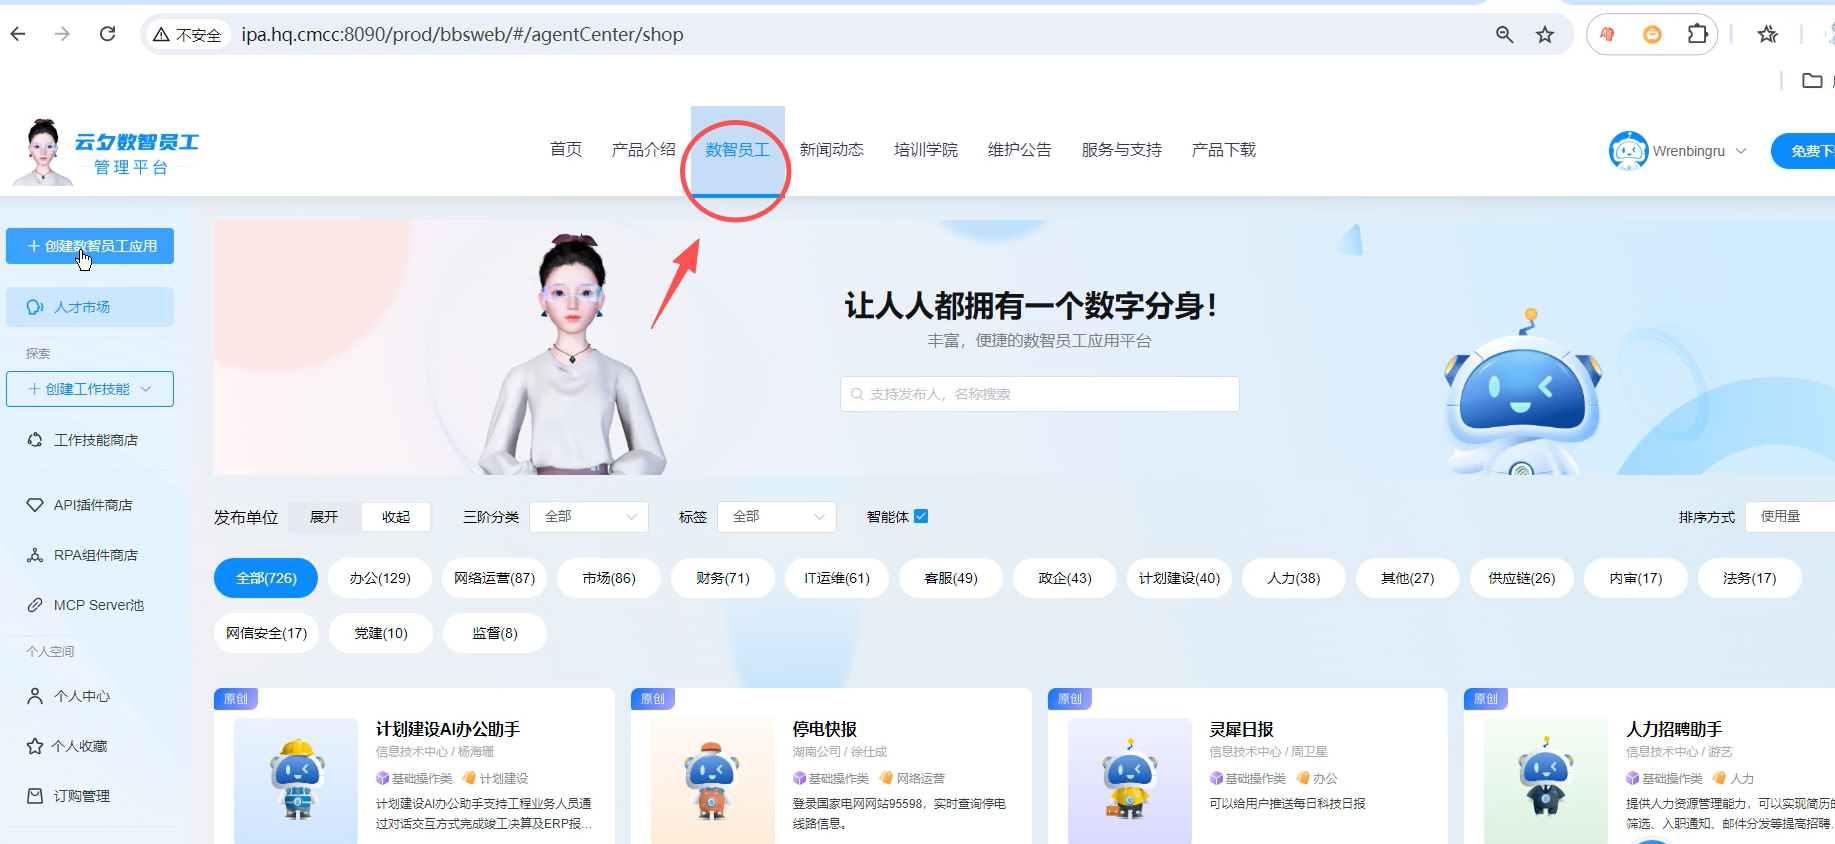This screenshot has width=1835, height=844.
Task: Click 展开 to expand 发布单位
Action: pyautogui.click(x=324, y=517)
